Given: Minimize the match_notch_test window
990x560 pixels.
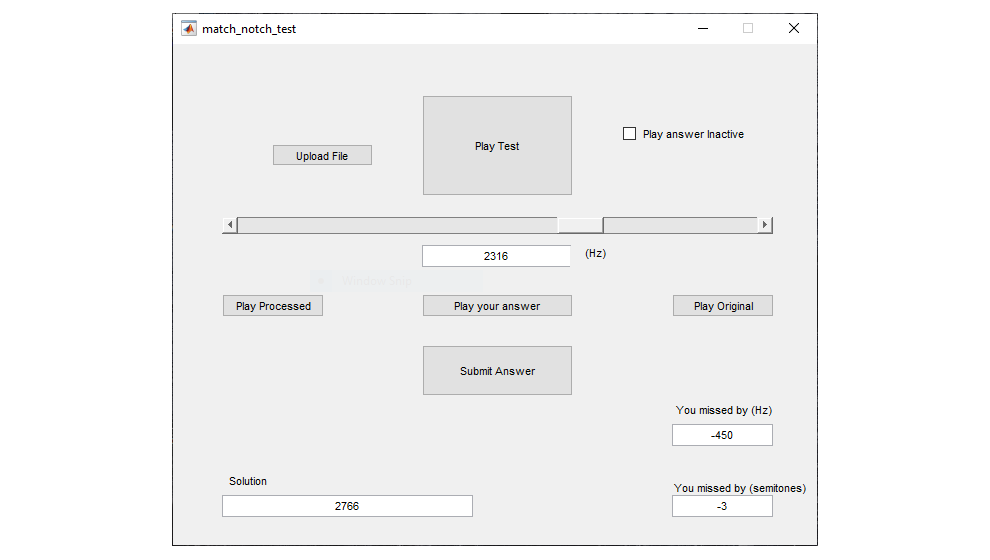Looking at the screenshot, I should tap(703, 28).
